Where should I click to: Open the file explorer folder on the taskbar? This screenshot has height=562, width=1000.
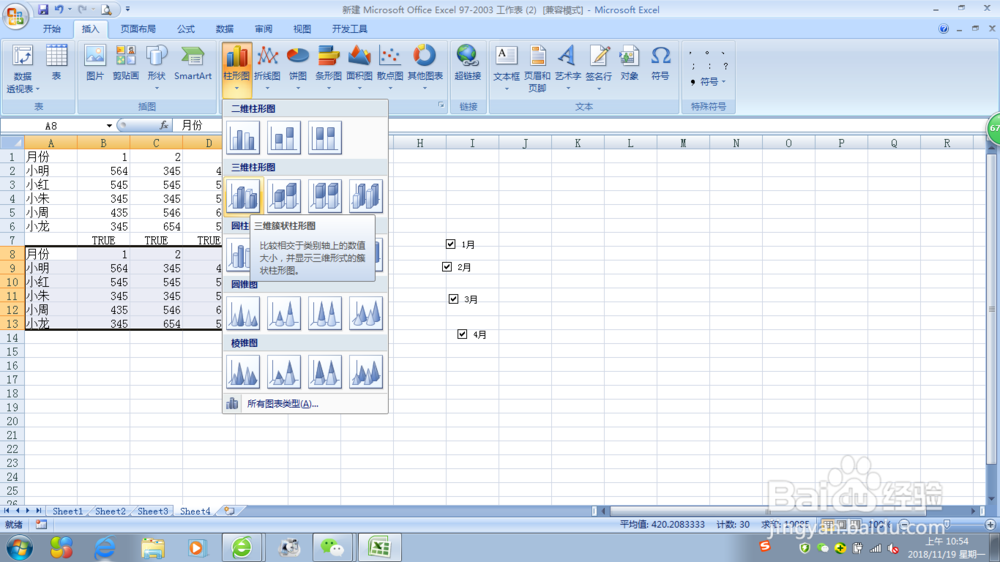point(153,547)
